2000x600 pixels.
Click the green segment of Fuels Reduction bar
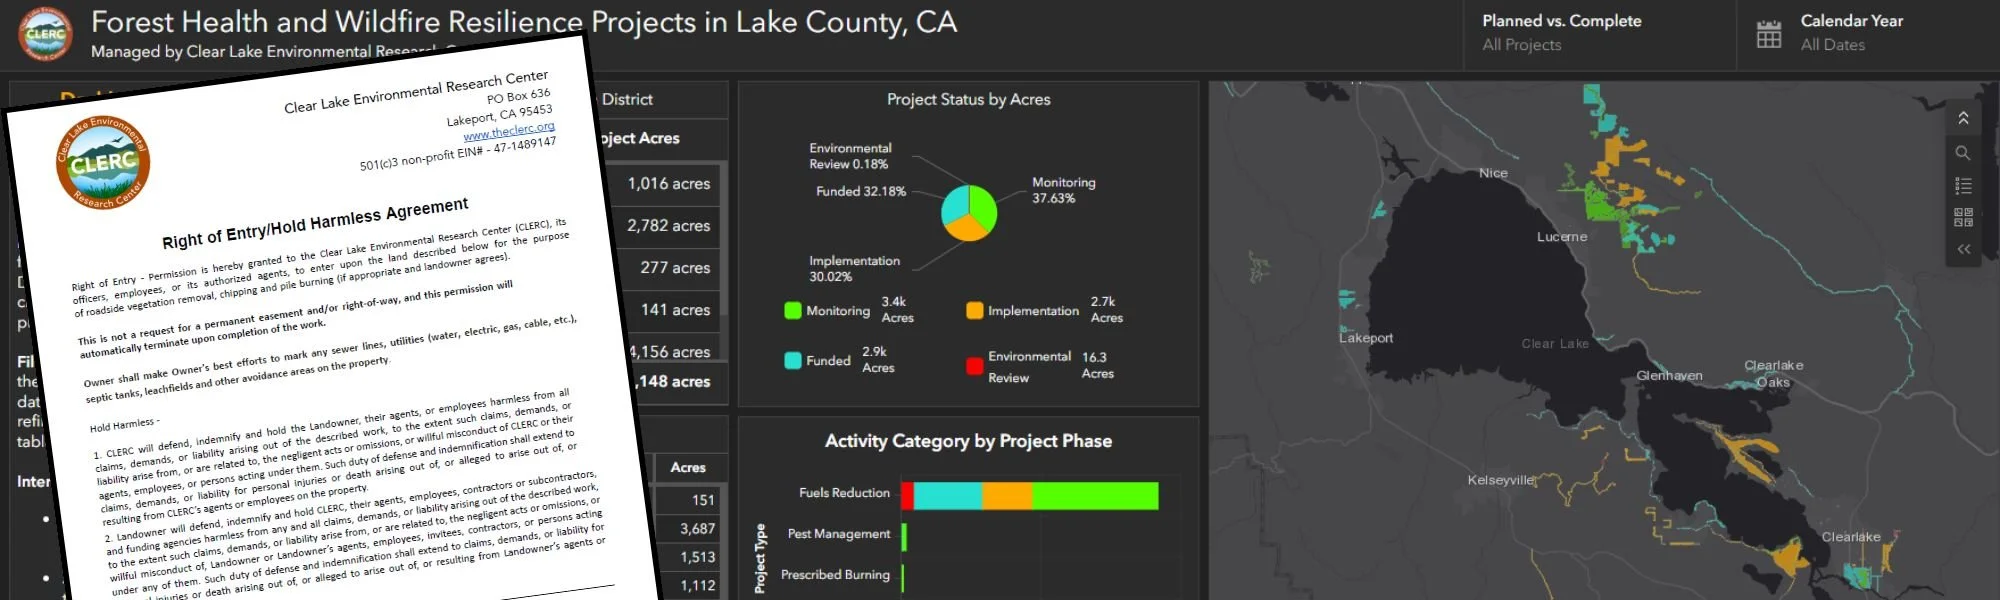[x=1095, y=496]
